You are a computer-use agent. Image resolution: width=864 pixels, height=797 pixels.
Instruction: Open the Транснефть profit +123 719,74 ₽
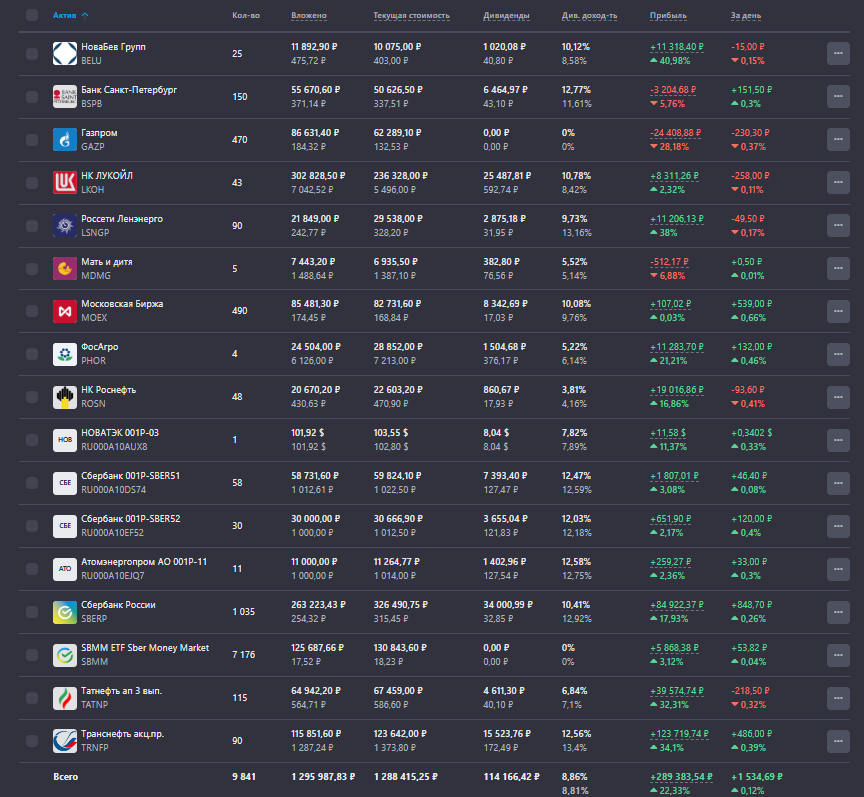(x=679, y=734)
